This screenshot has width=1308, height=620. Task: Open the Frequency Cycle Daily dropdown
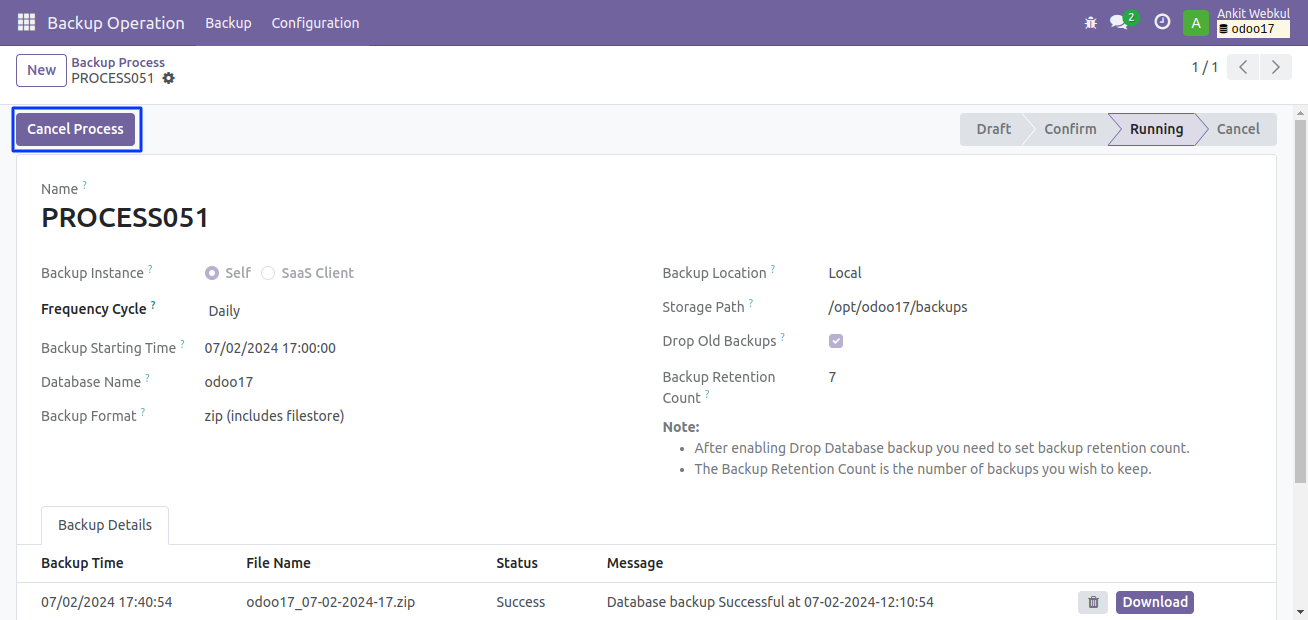click(224, 311)
